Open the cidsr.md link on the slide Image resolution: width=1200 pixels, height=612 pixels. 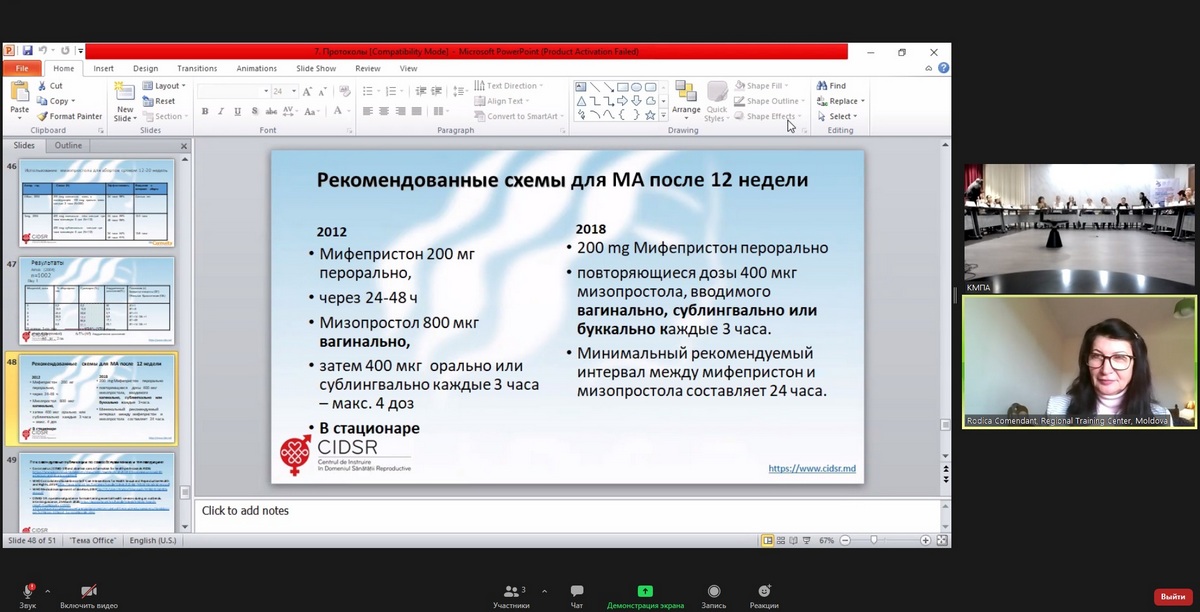[x=811, y=468]
